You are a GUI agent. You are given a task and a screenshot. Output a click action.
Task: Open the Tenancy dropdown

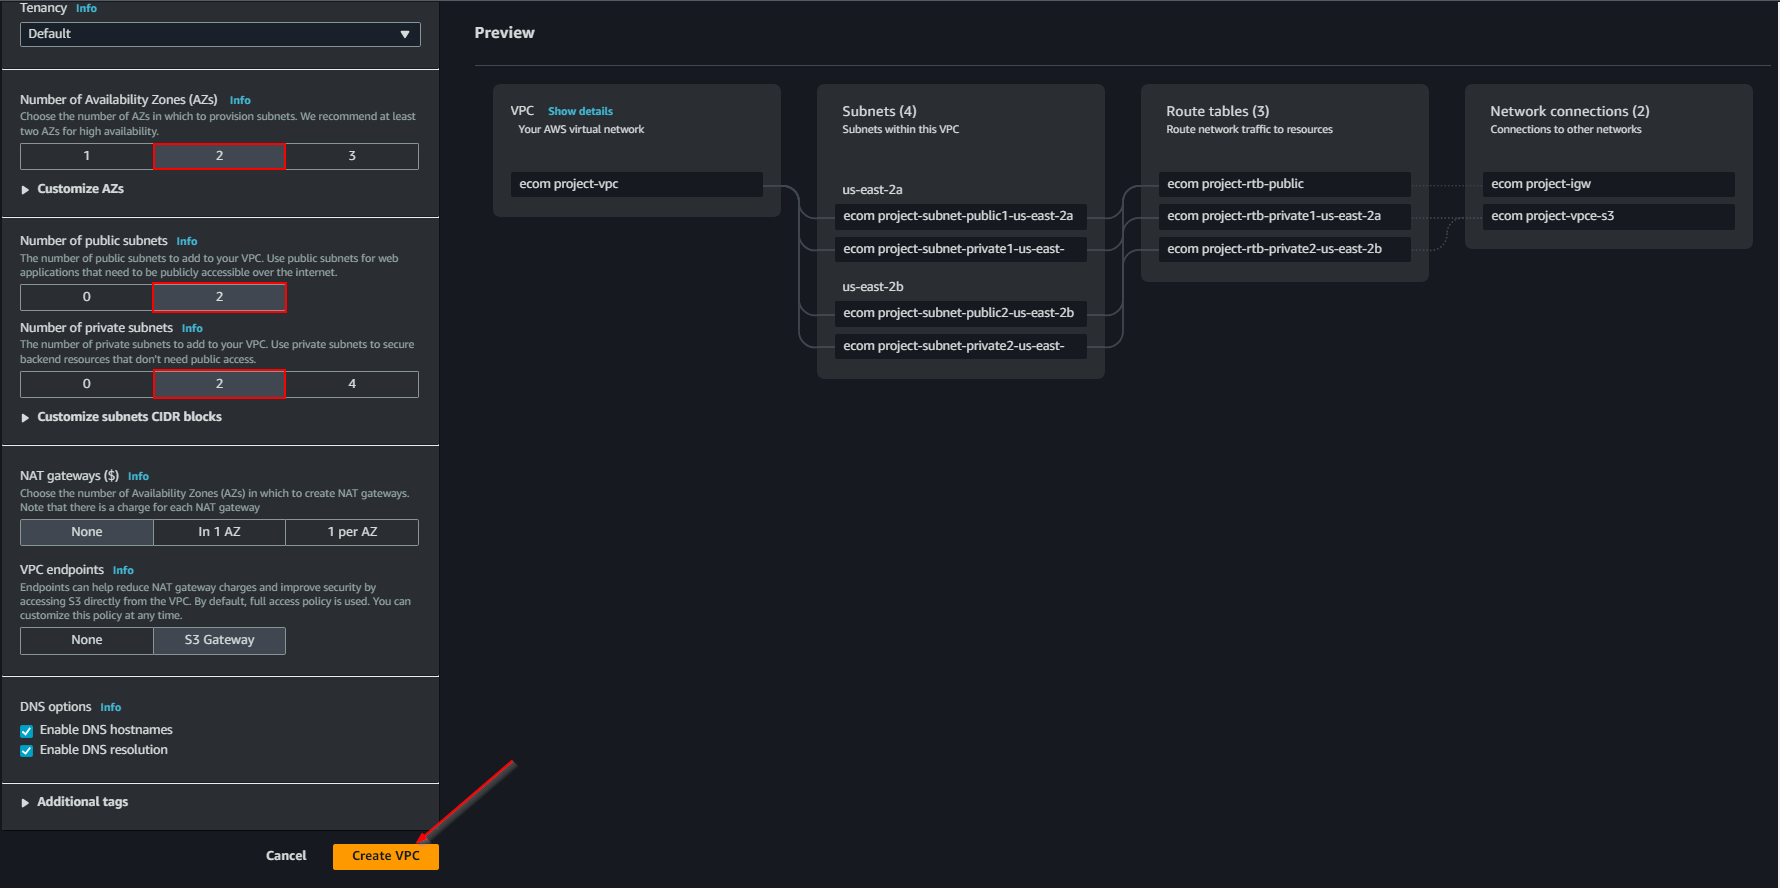[220, 34]
